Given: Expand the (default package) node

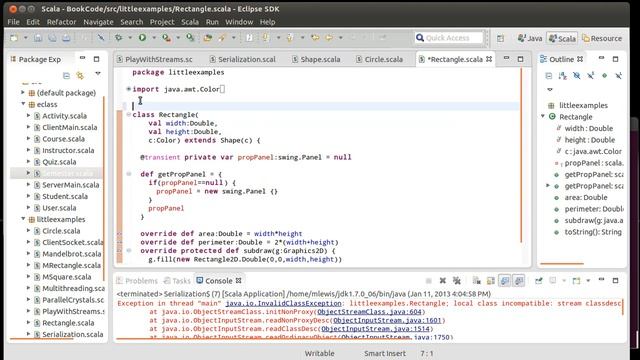Looking at the screenshot, I should click(23, 93).
